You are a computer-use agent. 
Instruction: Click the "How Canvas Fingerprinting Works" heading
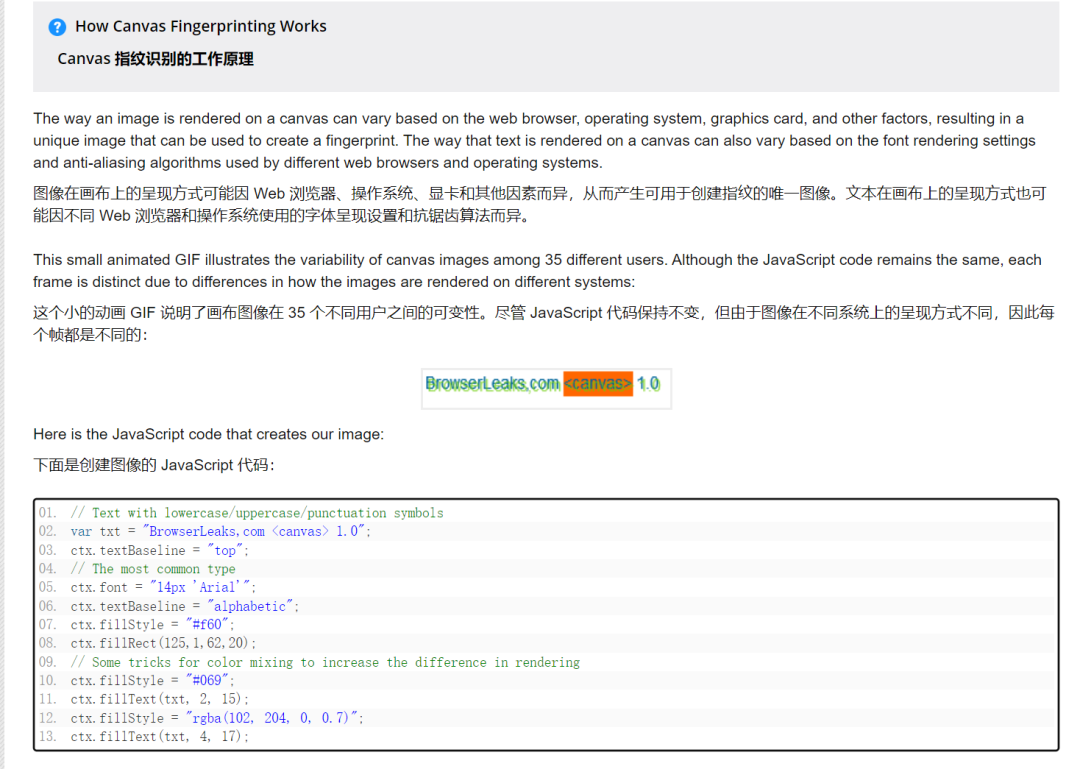coord(201,26)
